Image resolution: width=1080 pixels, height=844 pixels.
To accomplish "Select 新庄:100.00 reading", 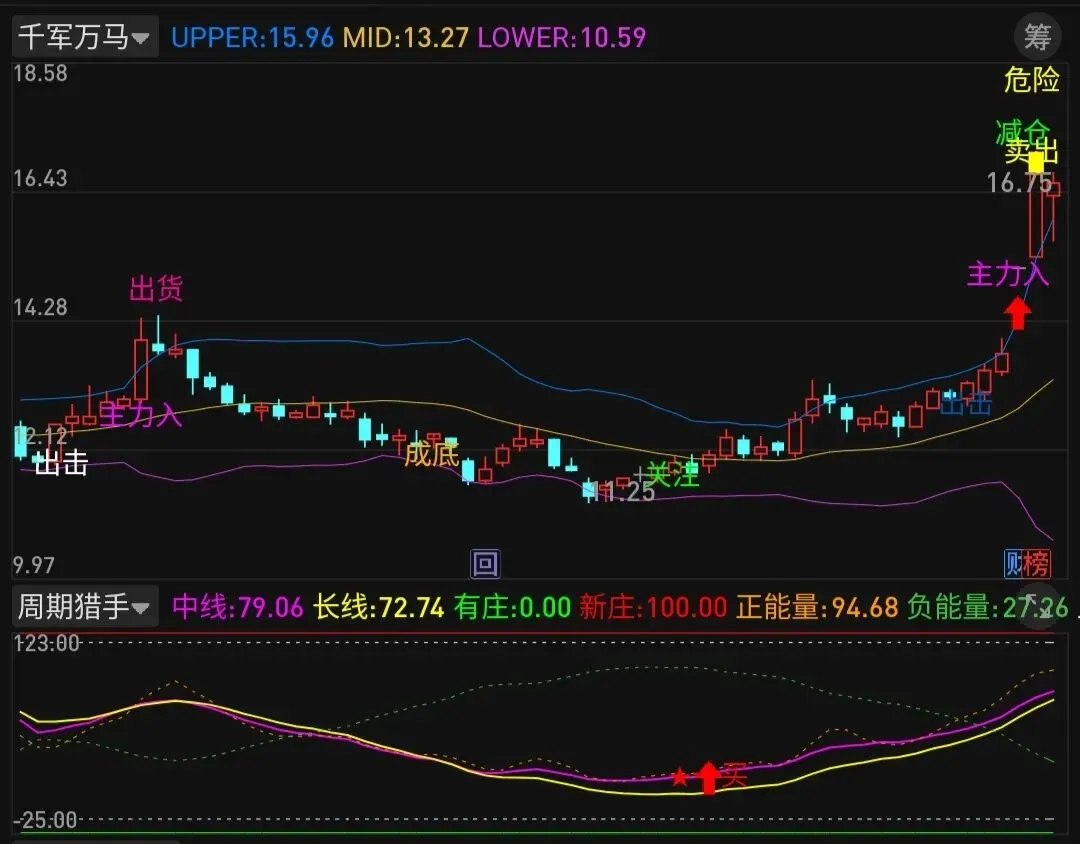I will pos(653,607).
